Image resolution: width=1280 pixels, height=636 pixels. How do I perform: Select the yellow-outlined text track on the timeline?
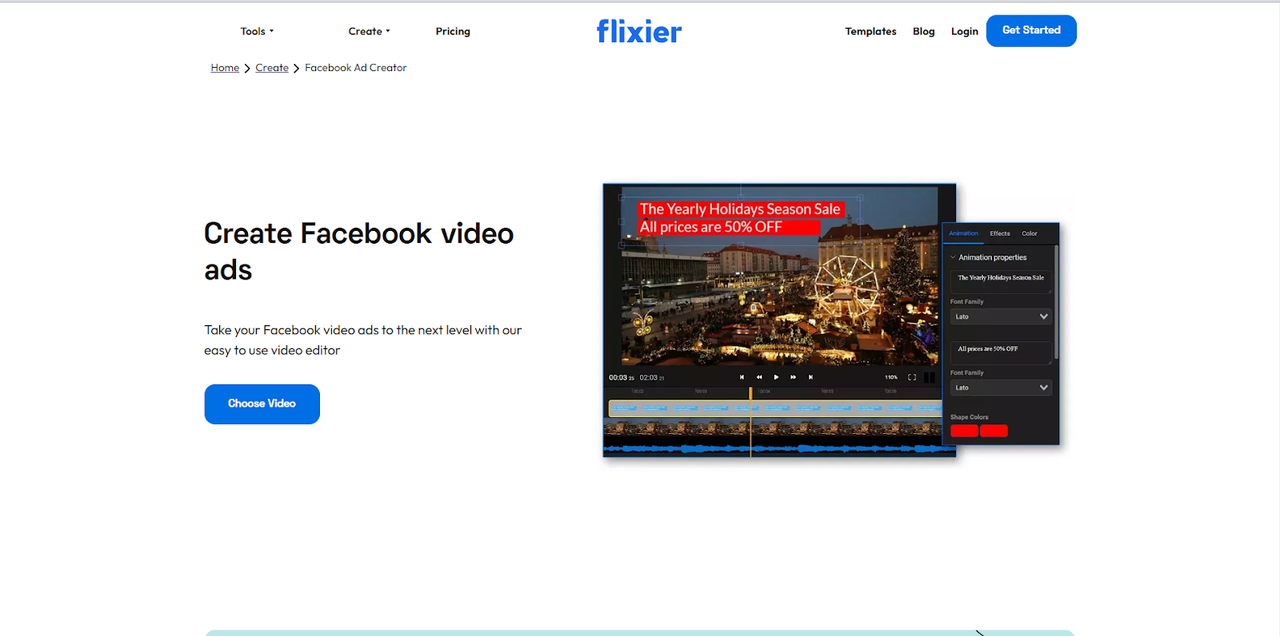pyautogui.click(x=775, y=408)
